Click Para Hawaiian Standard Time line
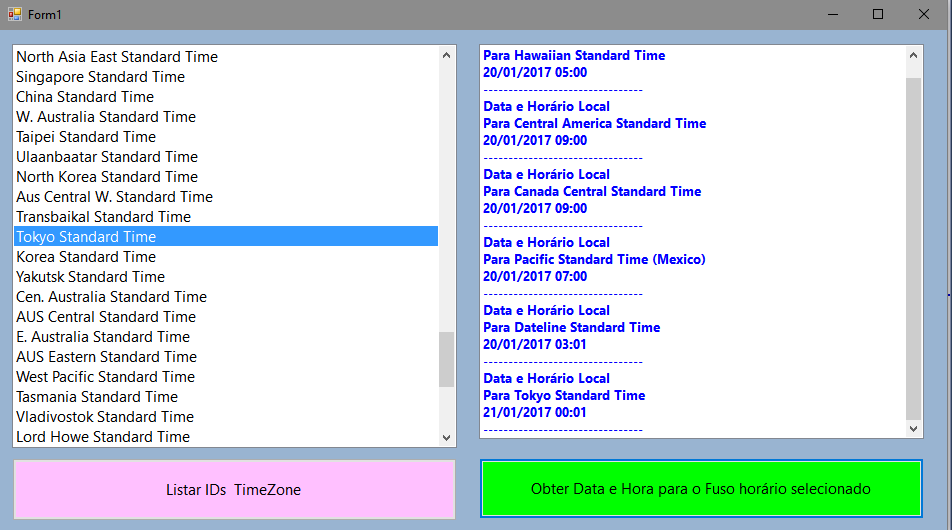Screen dimensions: 952x530 (x=574, y=55)
